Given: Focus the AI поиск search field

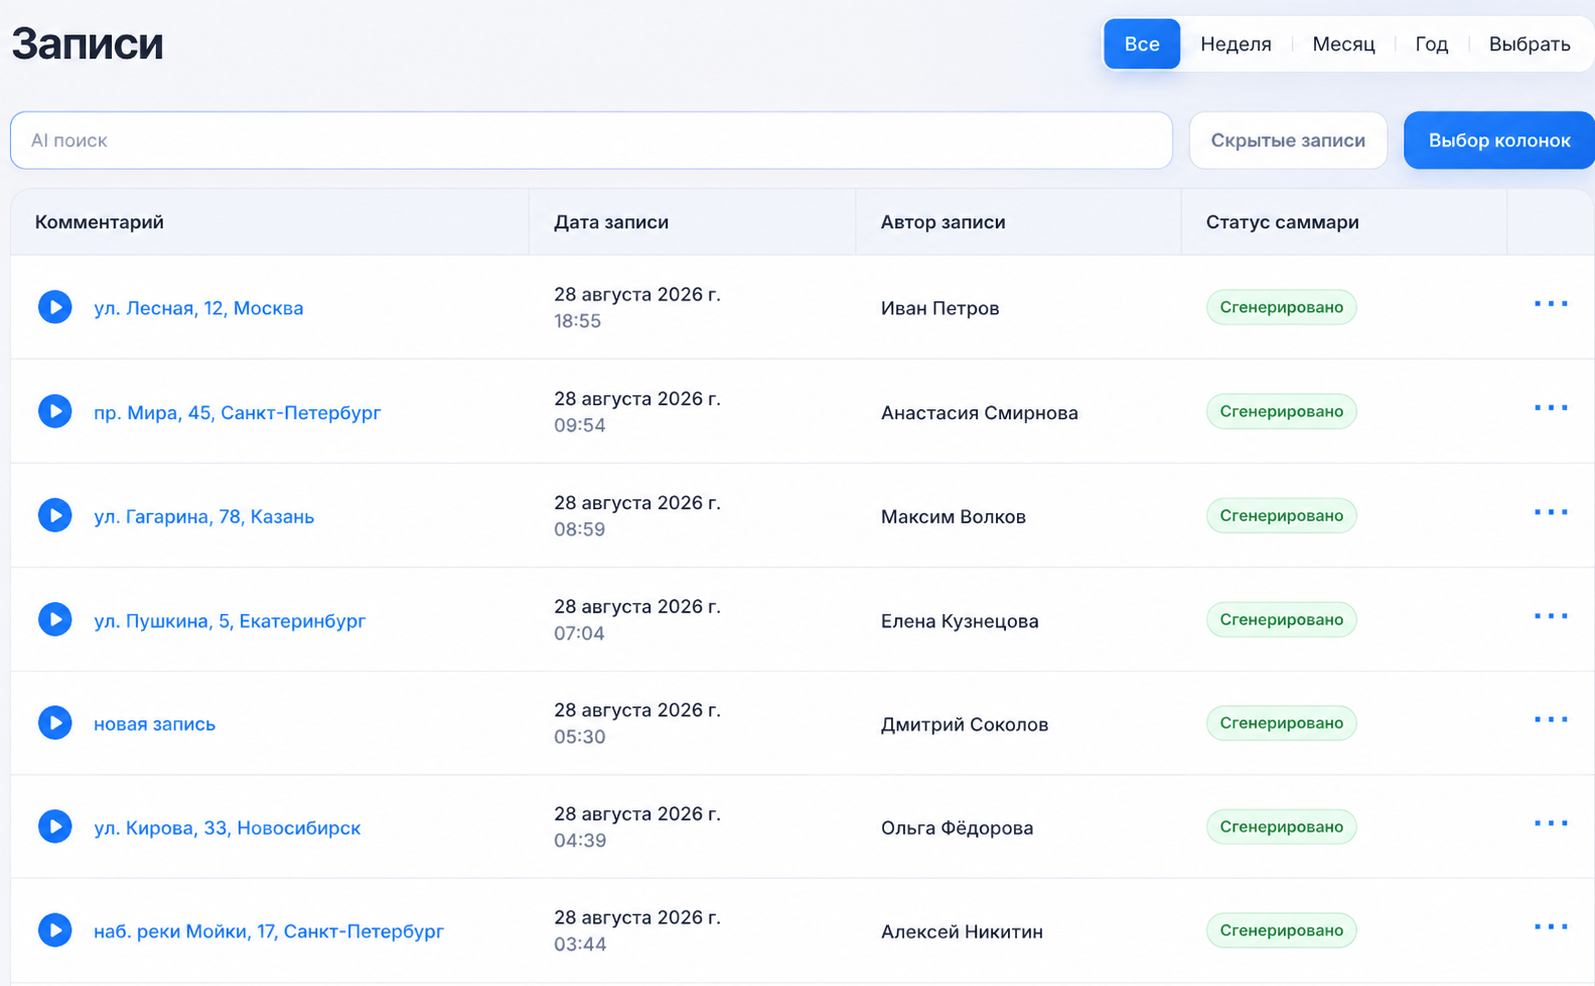Looking at the screenshot, I should pyautogui.click(x=591, y=140).
